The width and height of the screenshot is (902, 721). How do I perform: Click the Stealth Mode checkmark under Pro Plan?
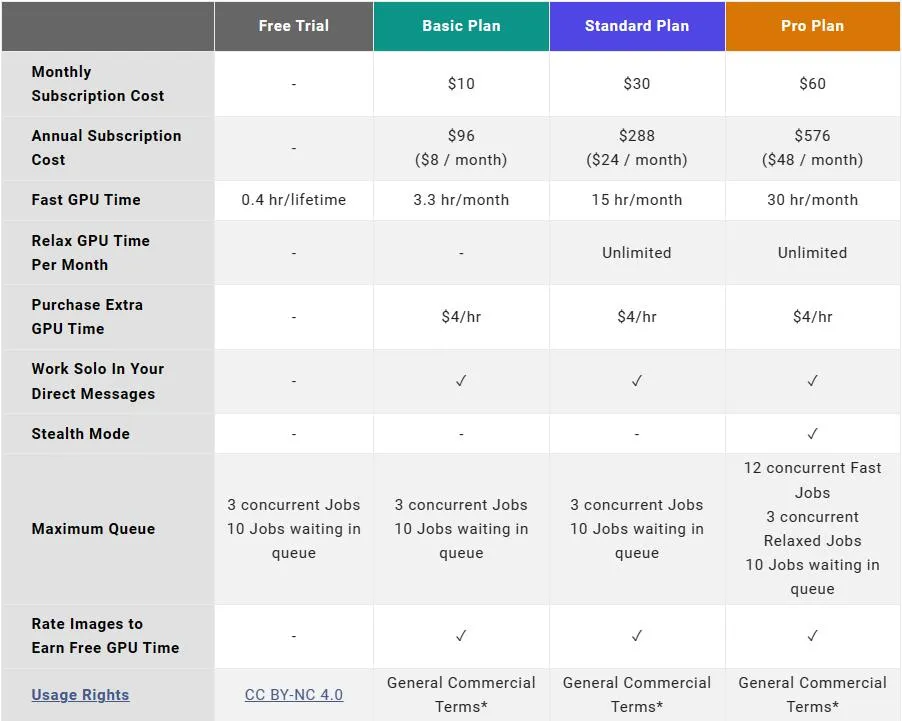(x=812, y=433)
